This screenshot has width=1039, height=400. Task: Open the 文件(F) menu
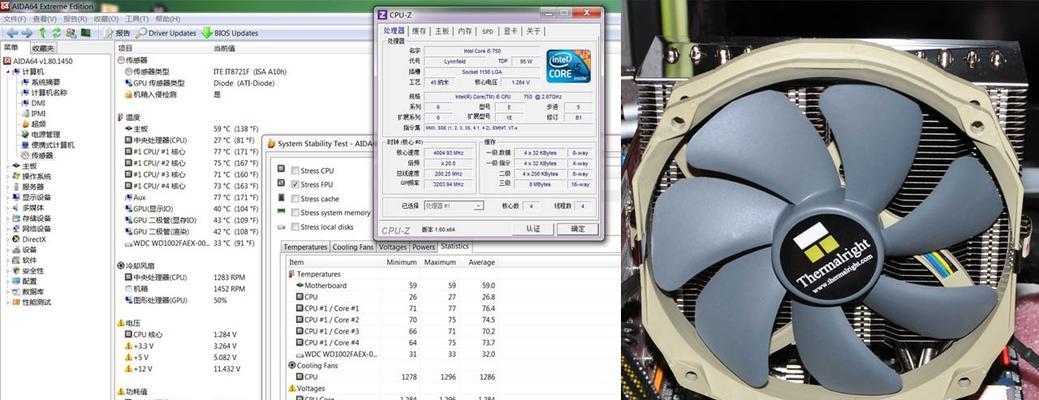click(14, 19)
